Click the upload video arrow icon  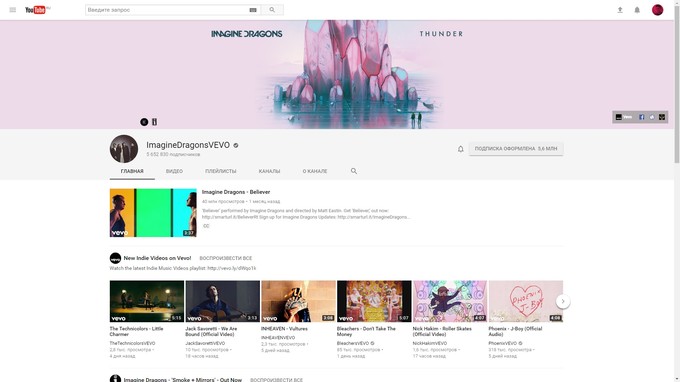620,10
